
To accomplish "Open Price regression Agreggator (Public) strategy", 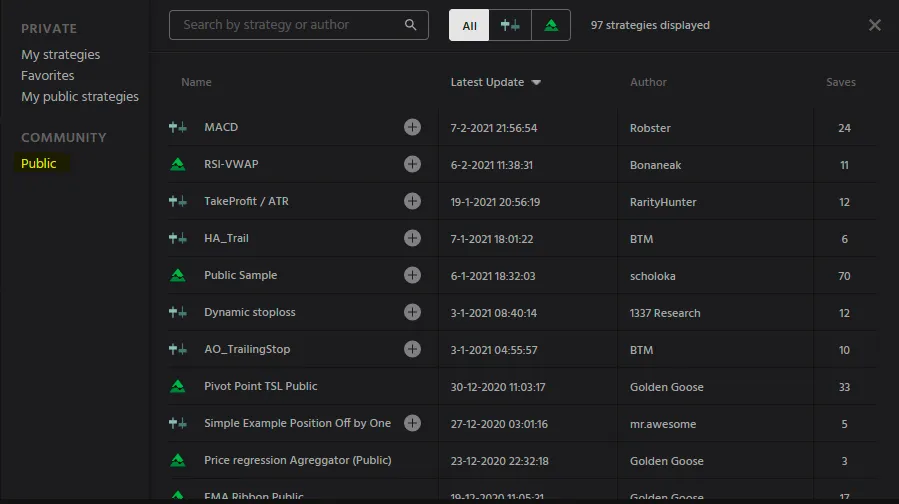I will tap(298, 460).
